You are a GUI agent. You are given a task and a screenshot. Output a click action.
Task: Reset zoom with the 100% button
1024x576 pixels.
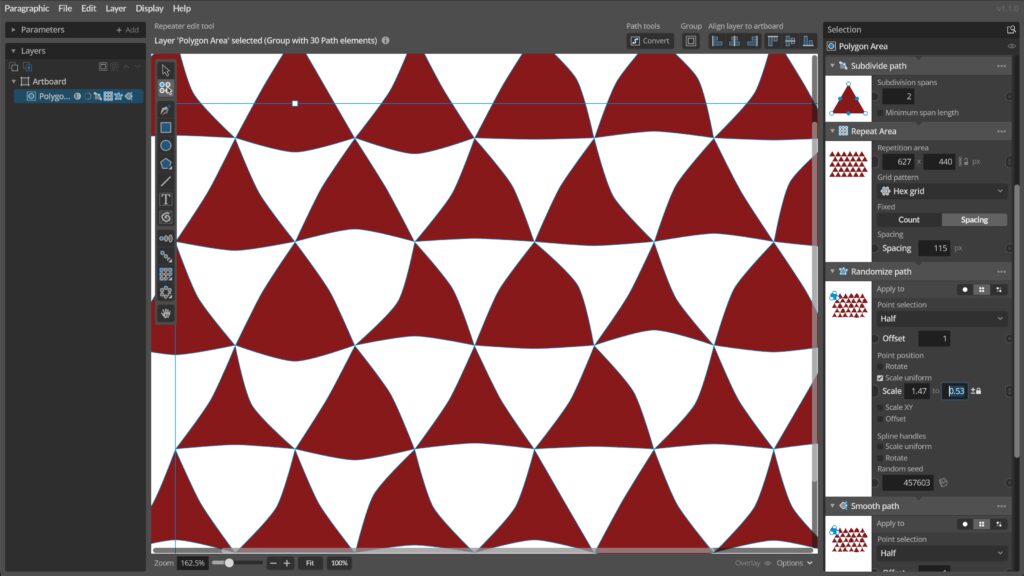click(339, 563)
